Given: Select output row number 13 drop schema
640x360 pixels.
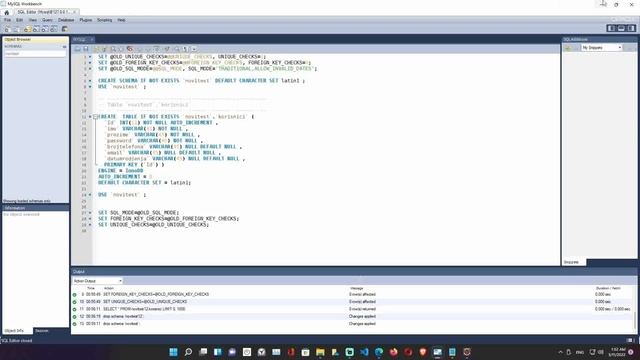Looking at the screenshot, I should 353,324.
